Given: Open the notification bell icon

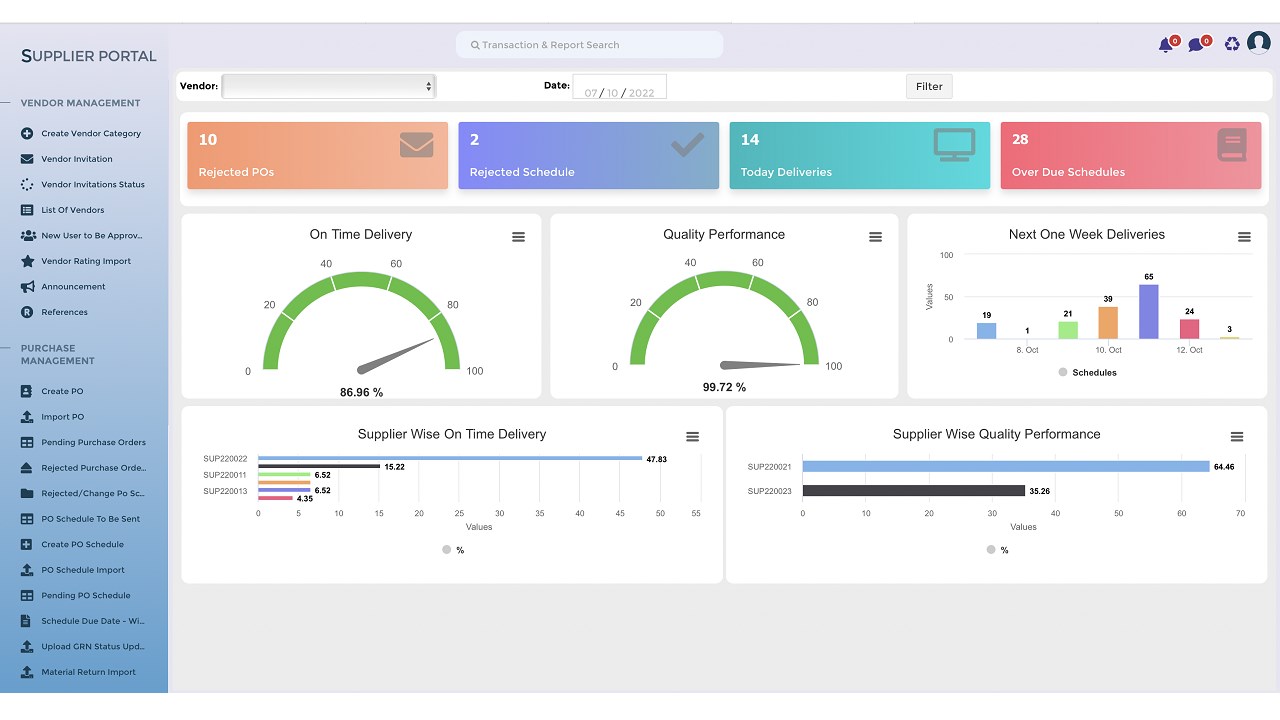Looking at the screenshot, I should point(1166,45).
